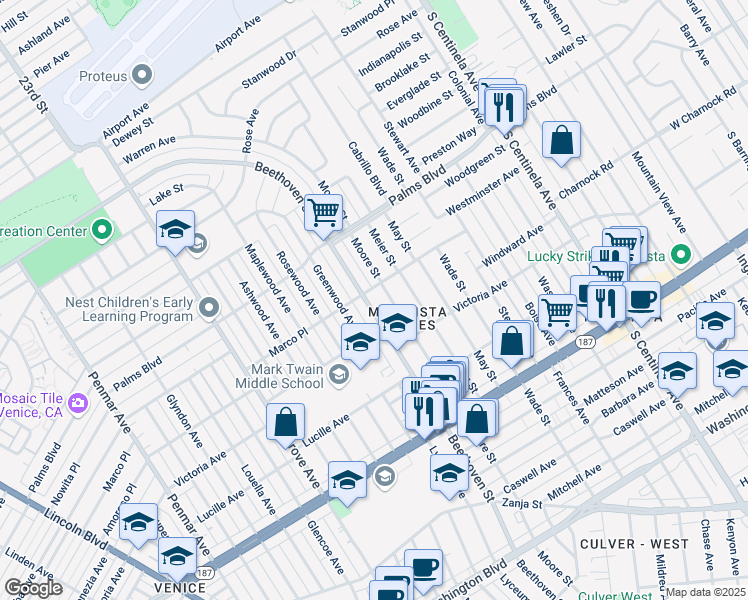
Task: Click the shopping bag marker on Lucille Ave
Action: [285, 422]
